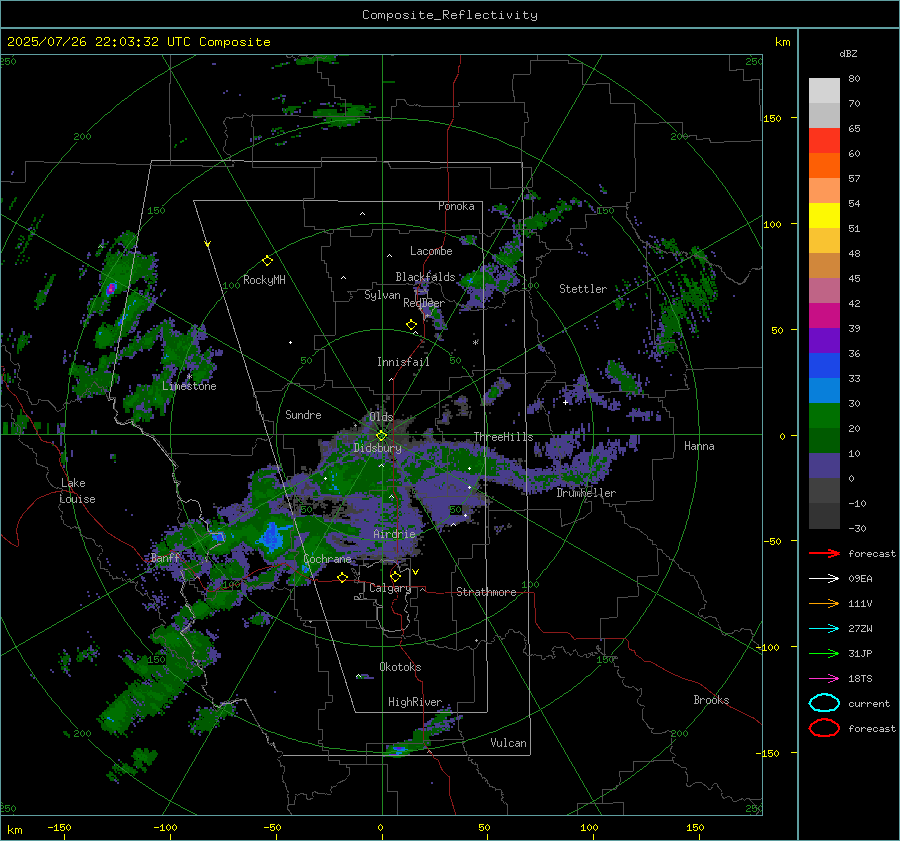
Task: Pick the bright green 30 dBZ swatch
Action: point(824,415)
